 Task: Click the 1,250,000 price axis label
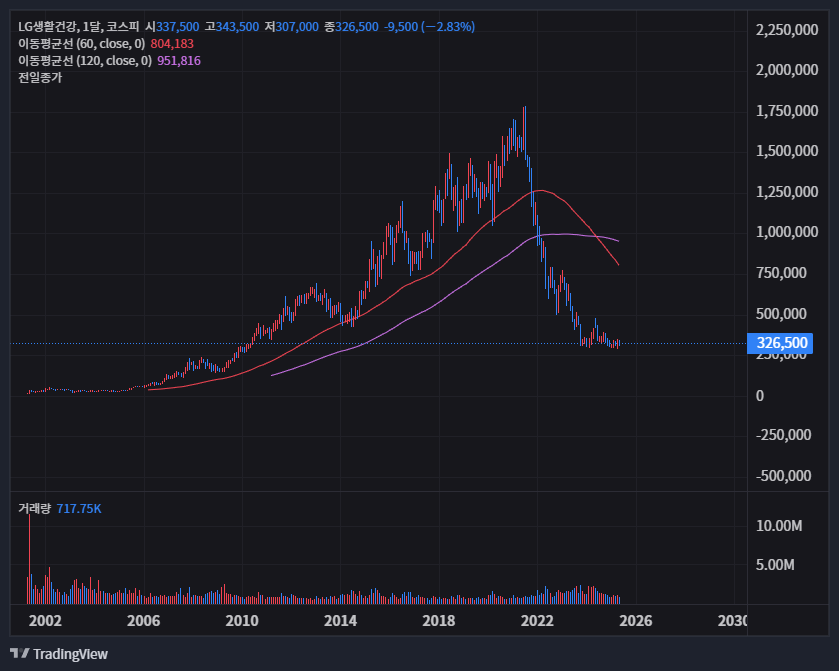pos(787,192)
